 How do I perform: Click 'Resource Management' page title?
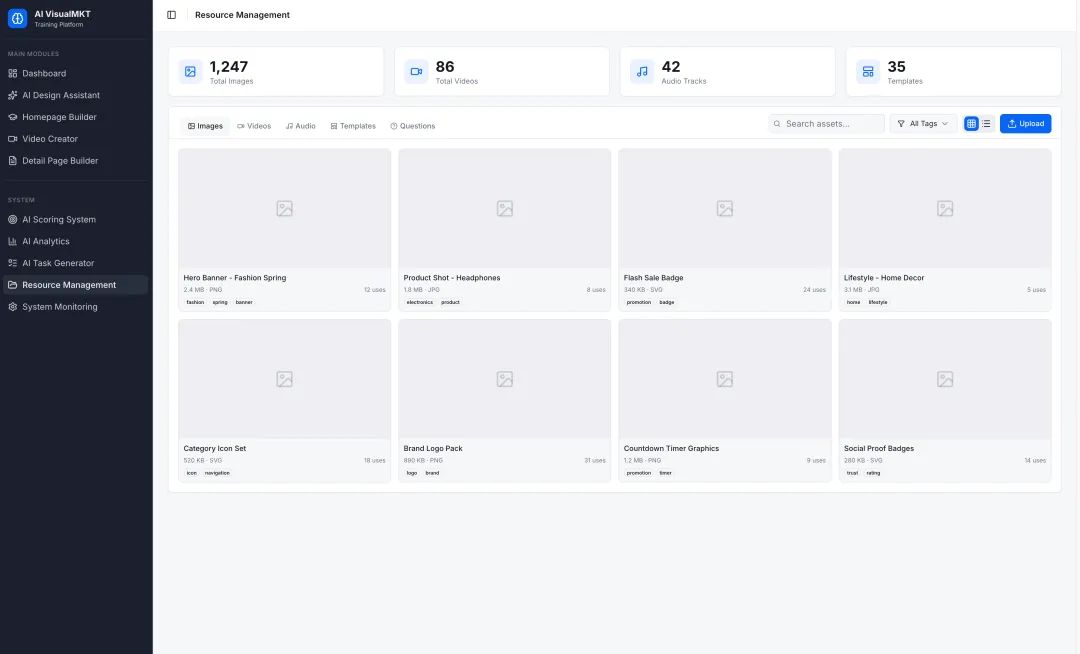(x=242, y=14)
